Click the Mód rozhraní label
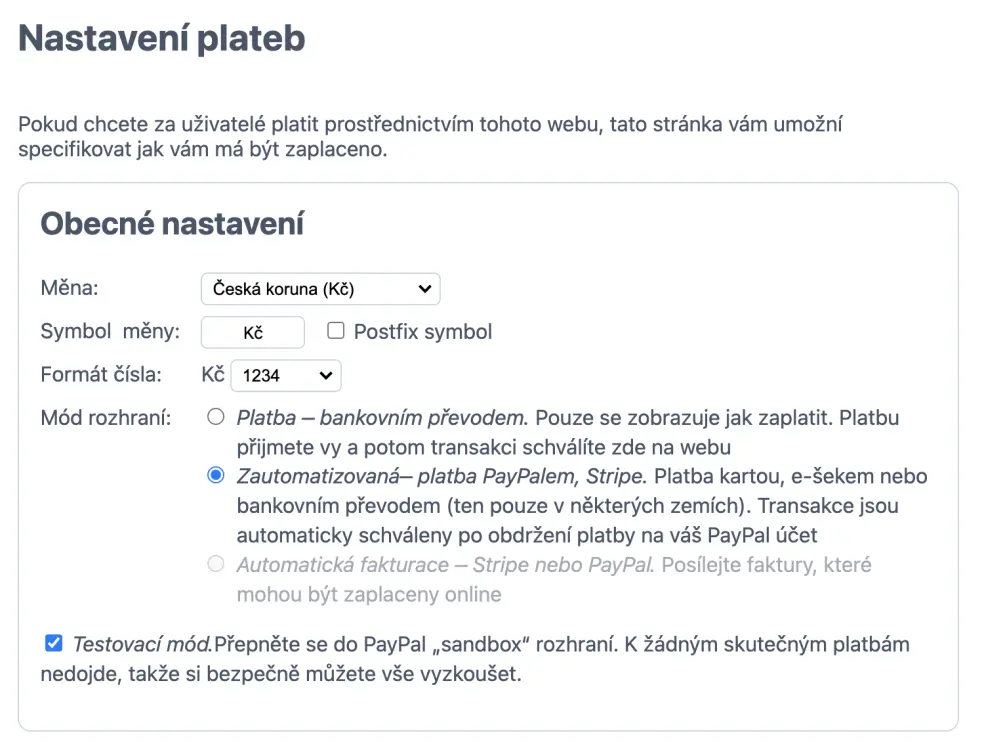The width and height of the screenshot is (984, 750). point(103,417)
